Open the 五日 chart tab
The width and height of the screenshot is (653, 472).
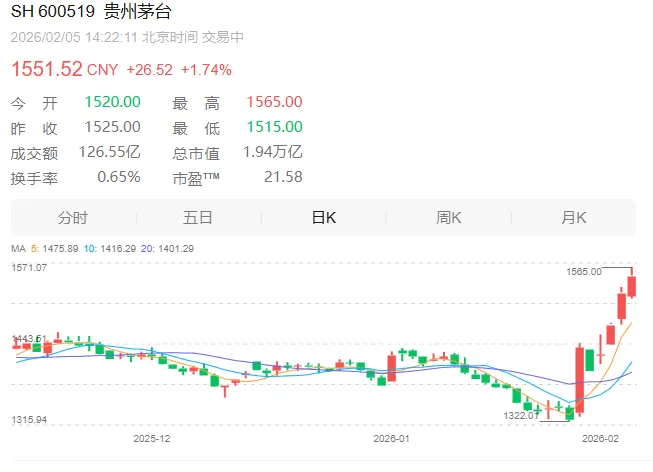[198, 217]
